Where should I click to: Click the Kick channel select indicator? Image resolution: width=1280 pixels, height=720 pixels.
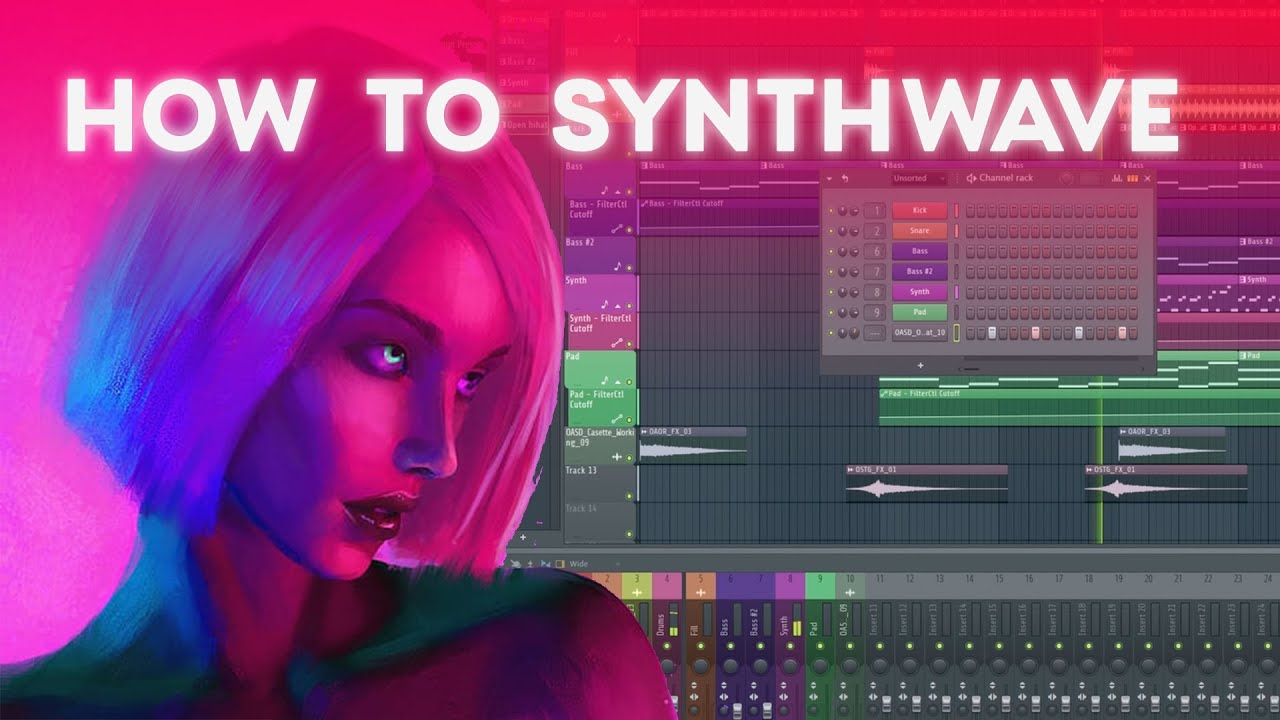point(956,210)
